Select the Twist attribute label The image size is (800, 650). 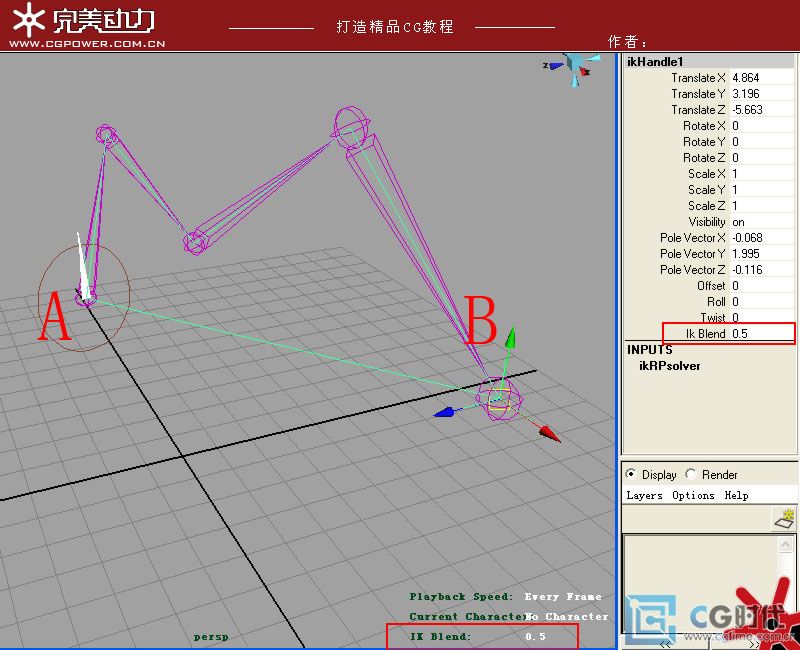click(713, 317)
